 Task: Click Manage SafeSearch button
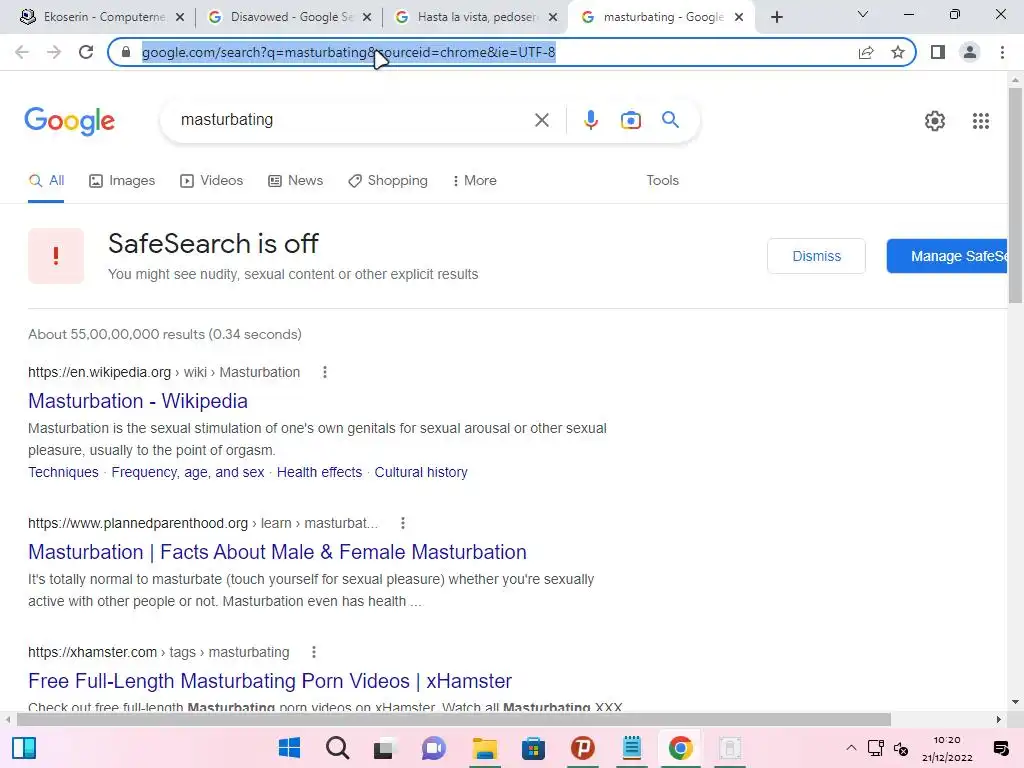[x=948, y=256]
